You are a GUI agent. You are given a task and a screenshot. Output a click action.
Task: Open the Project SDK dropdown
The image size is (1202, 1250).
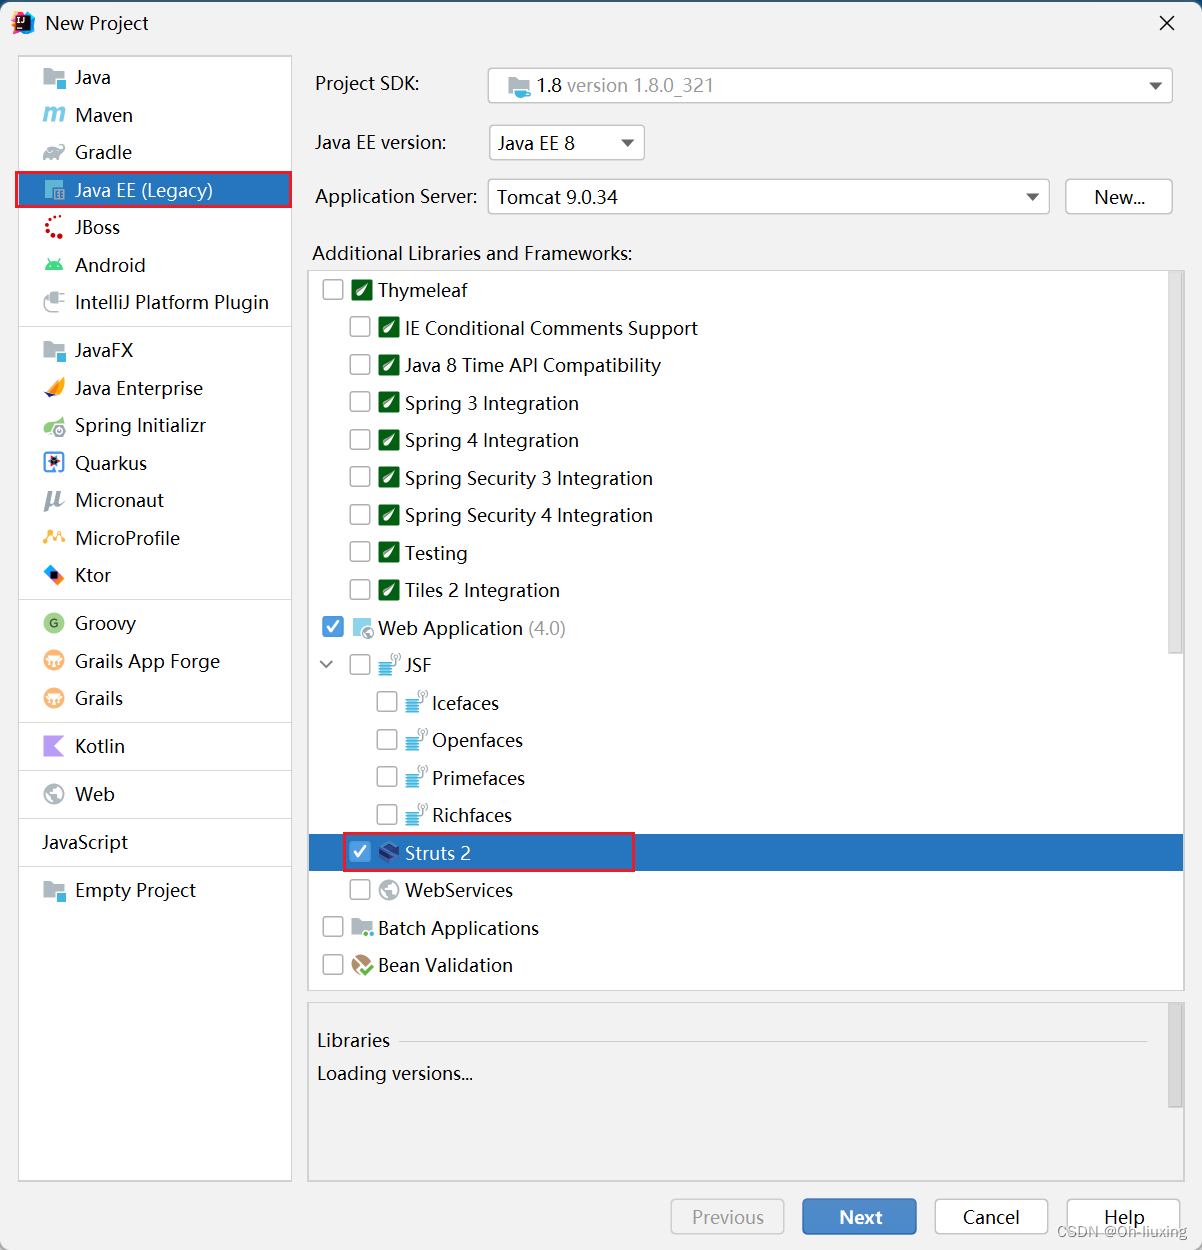point(1155,85)
